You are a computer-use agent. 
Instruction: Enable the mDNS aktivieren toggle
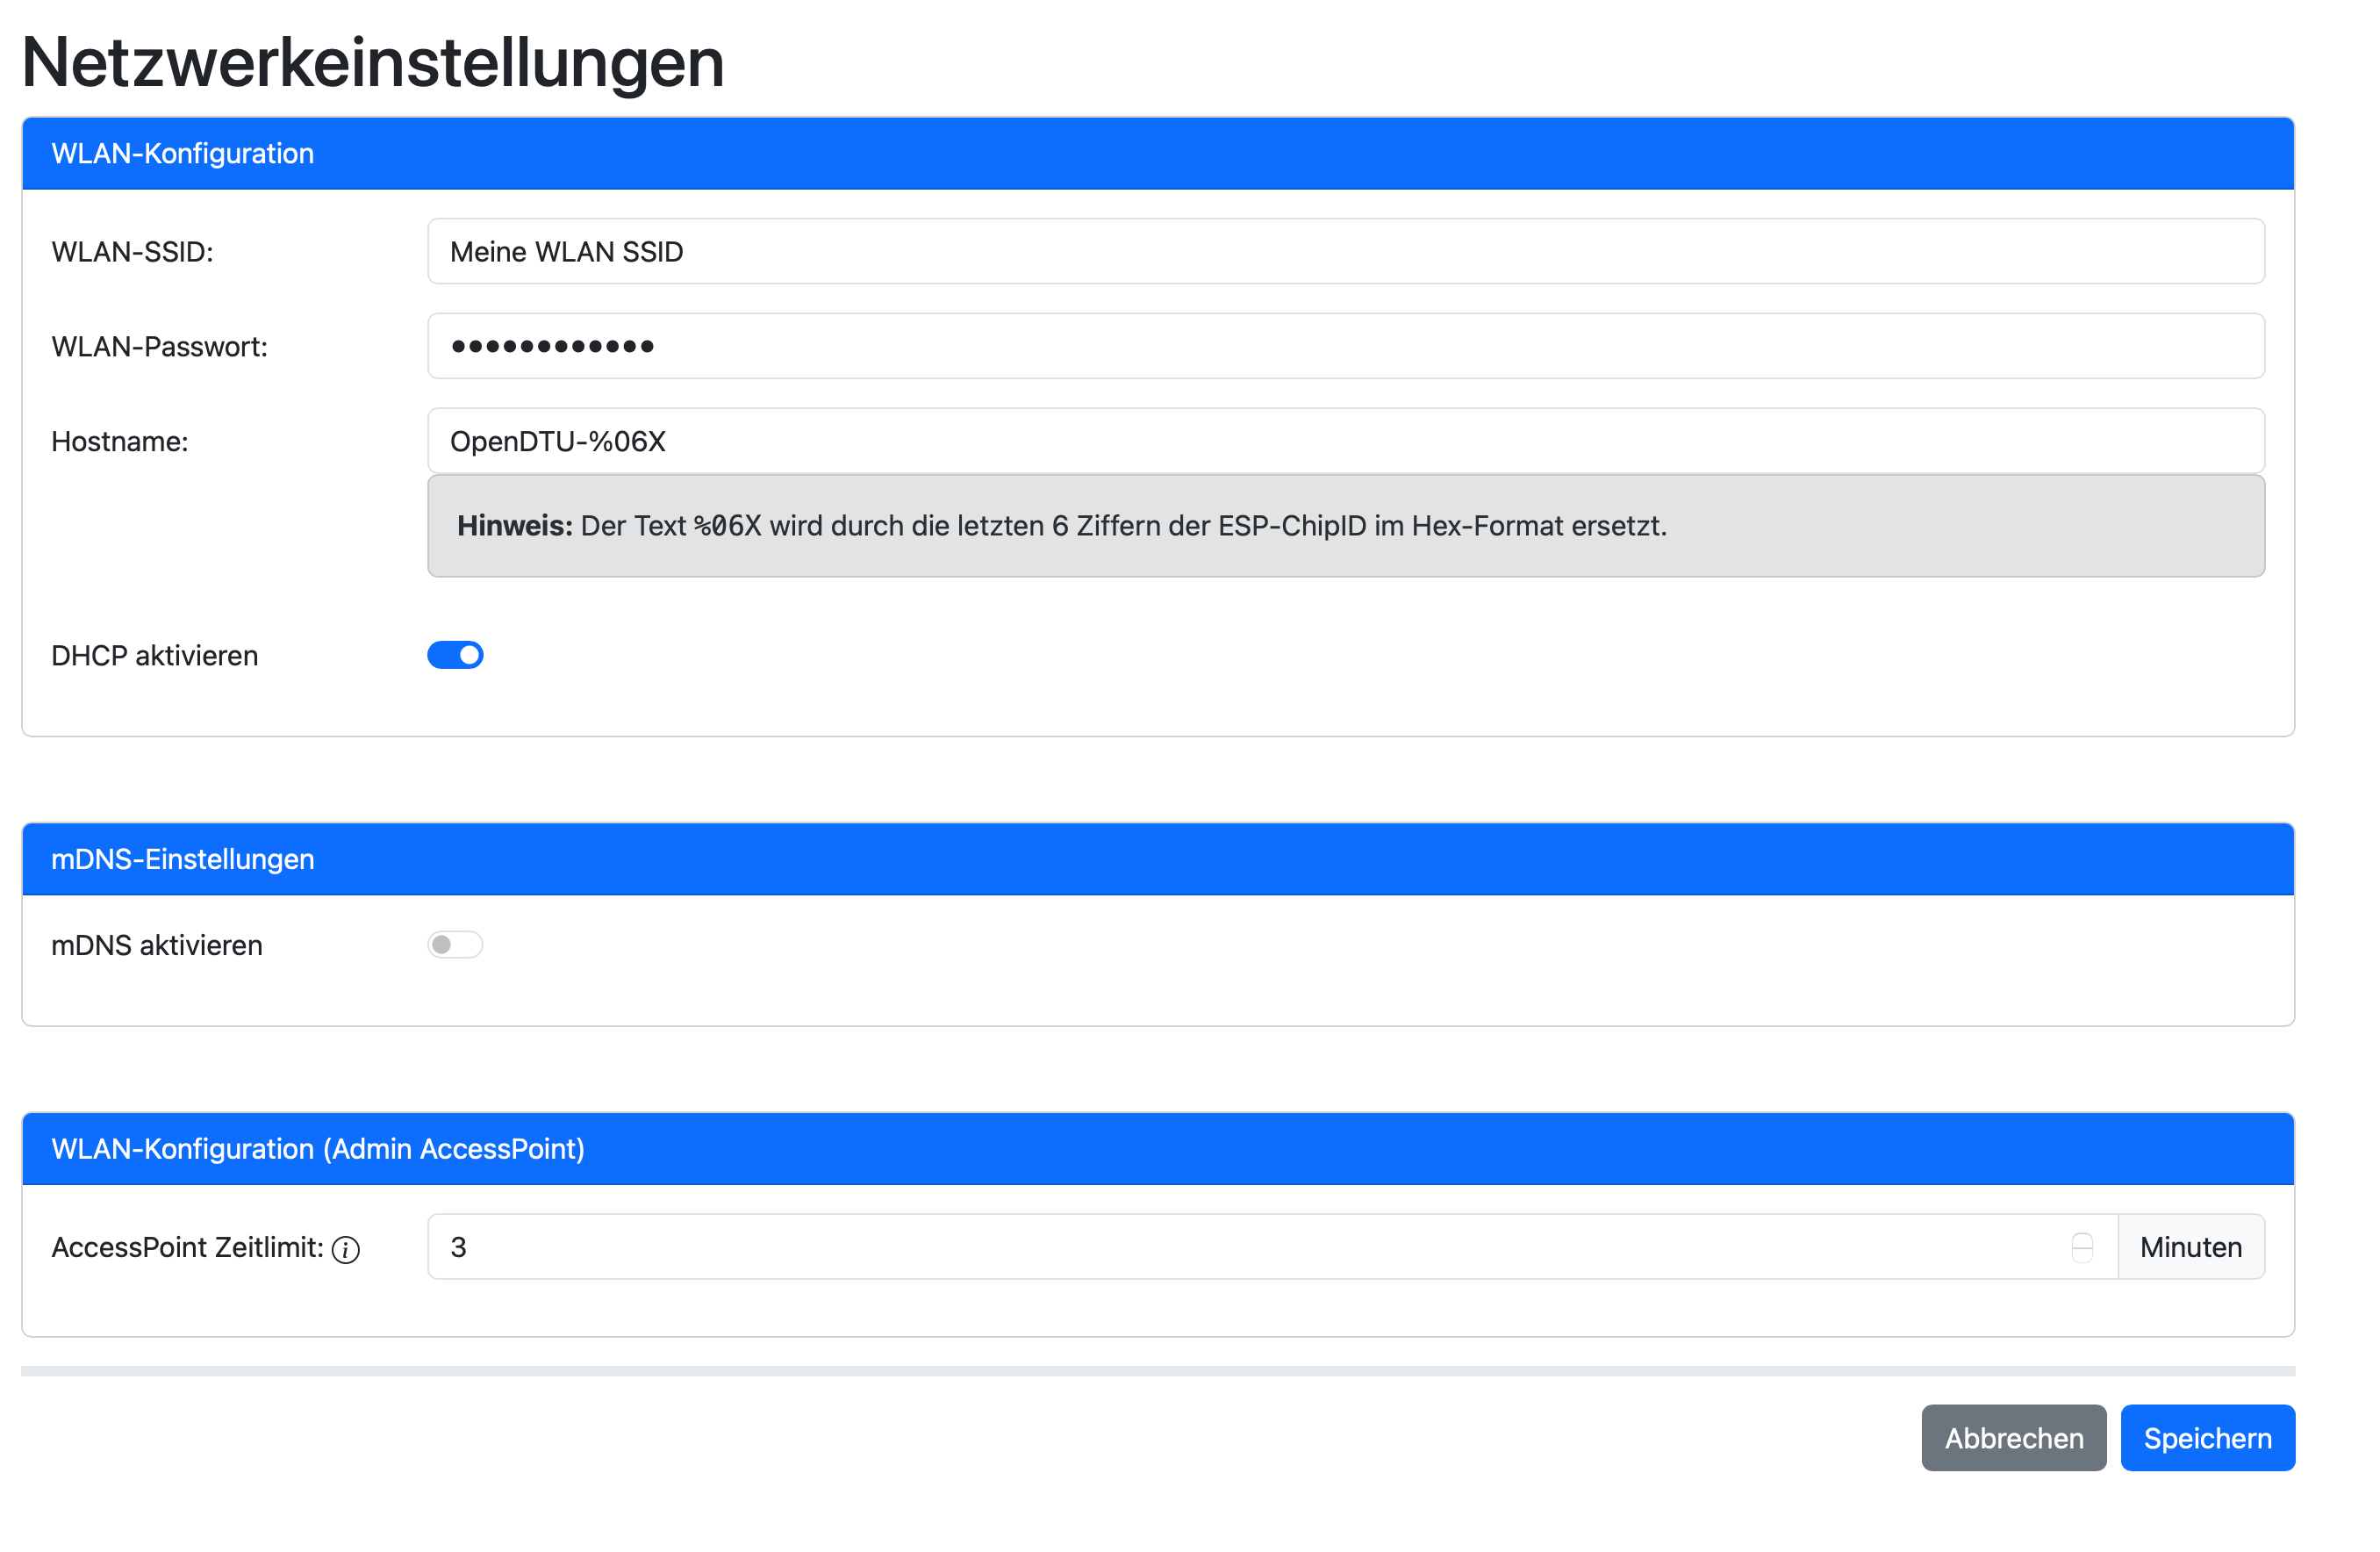455,944
